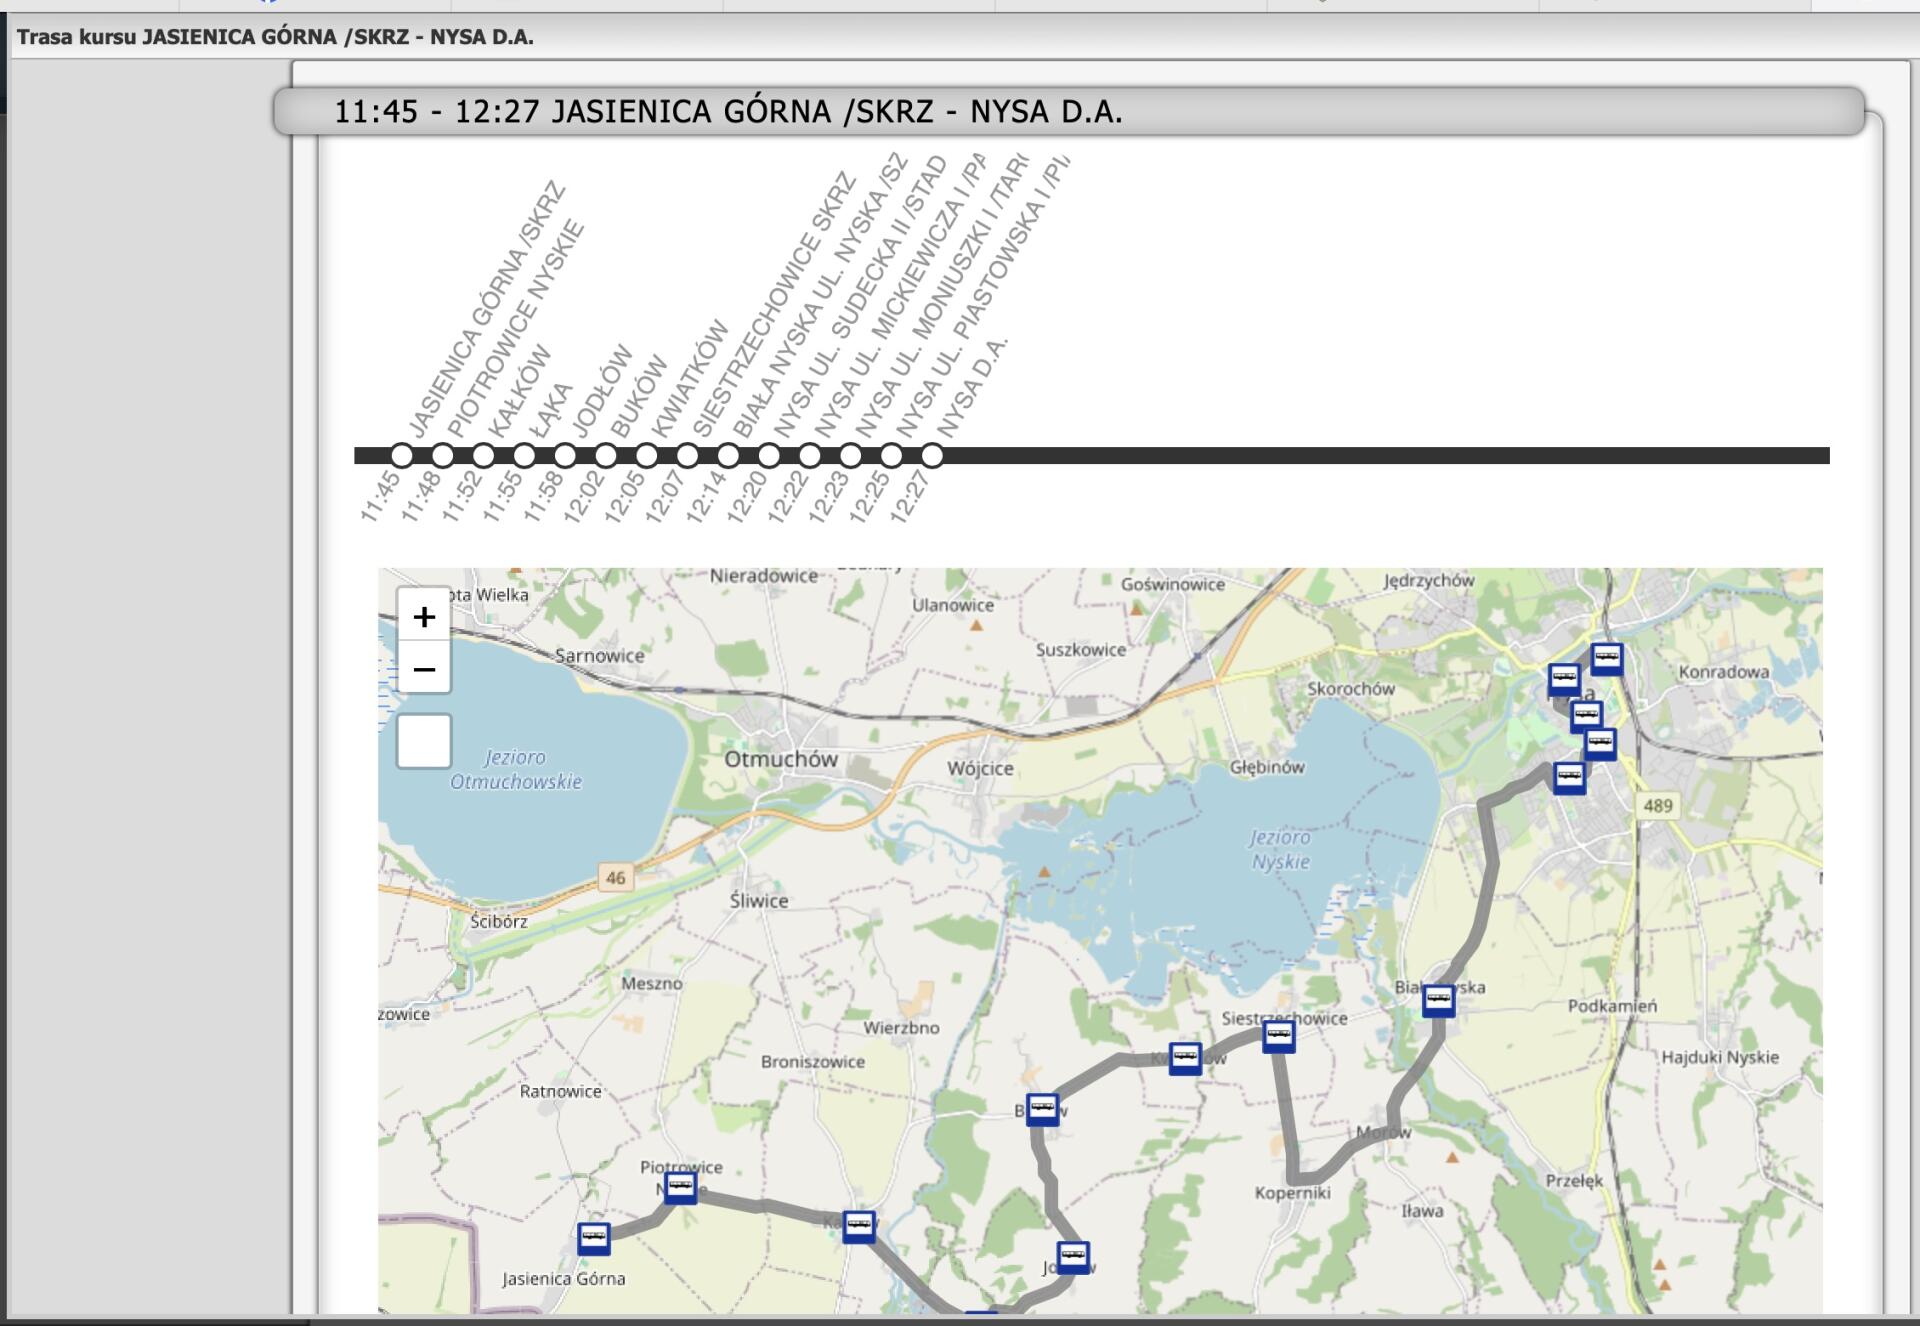Click the Siestrzechowice bus stop icon on map

click(x=1278, y=1035)
